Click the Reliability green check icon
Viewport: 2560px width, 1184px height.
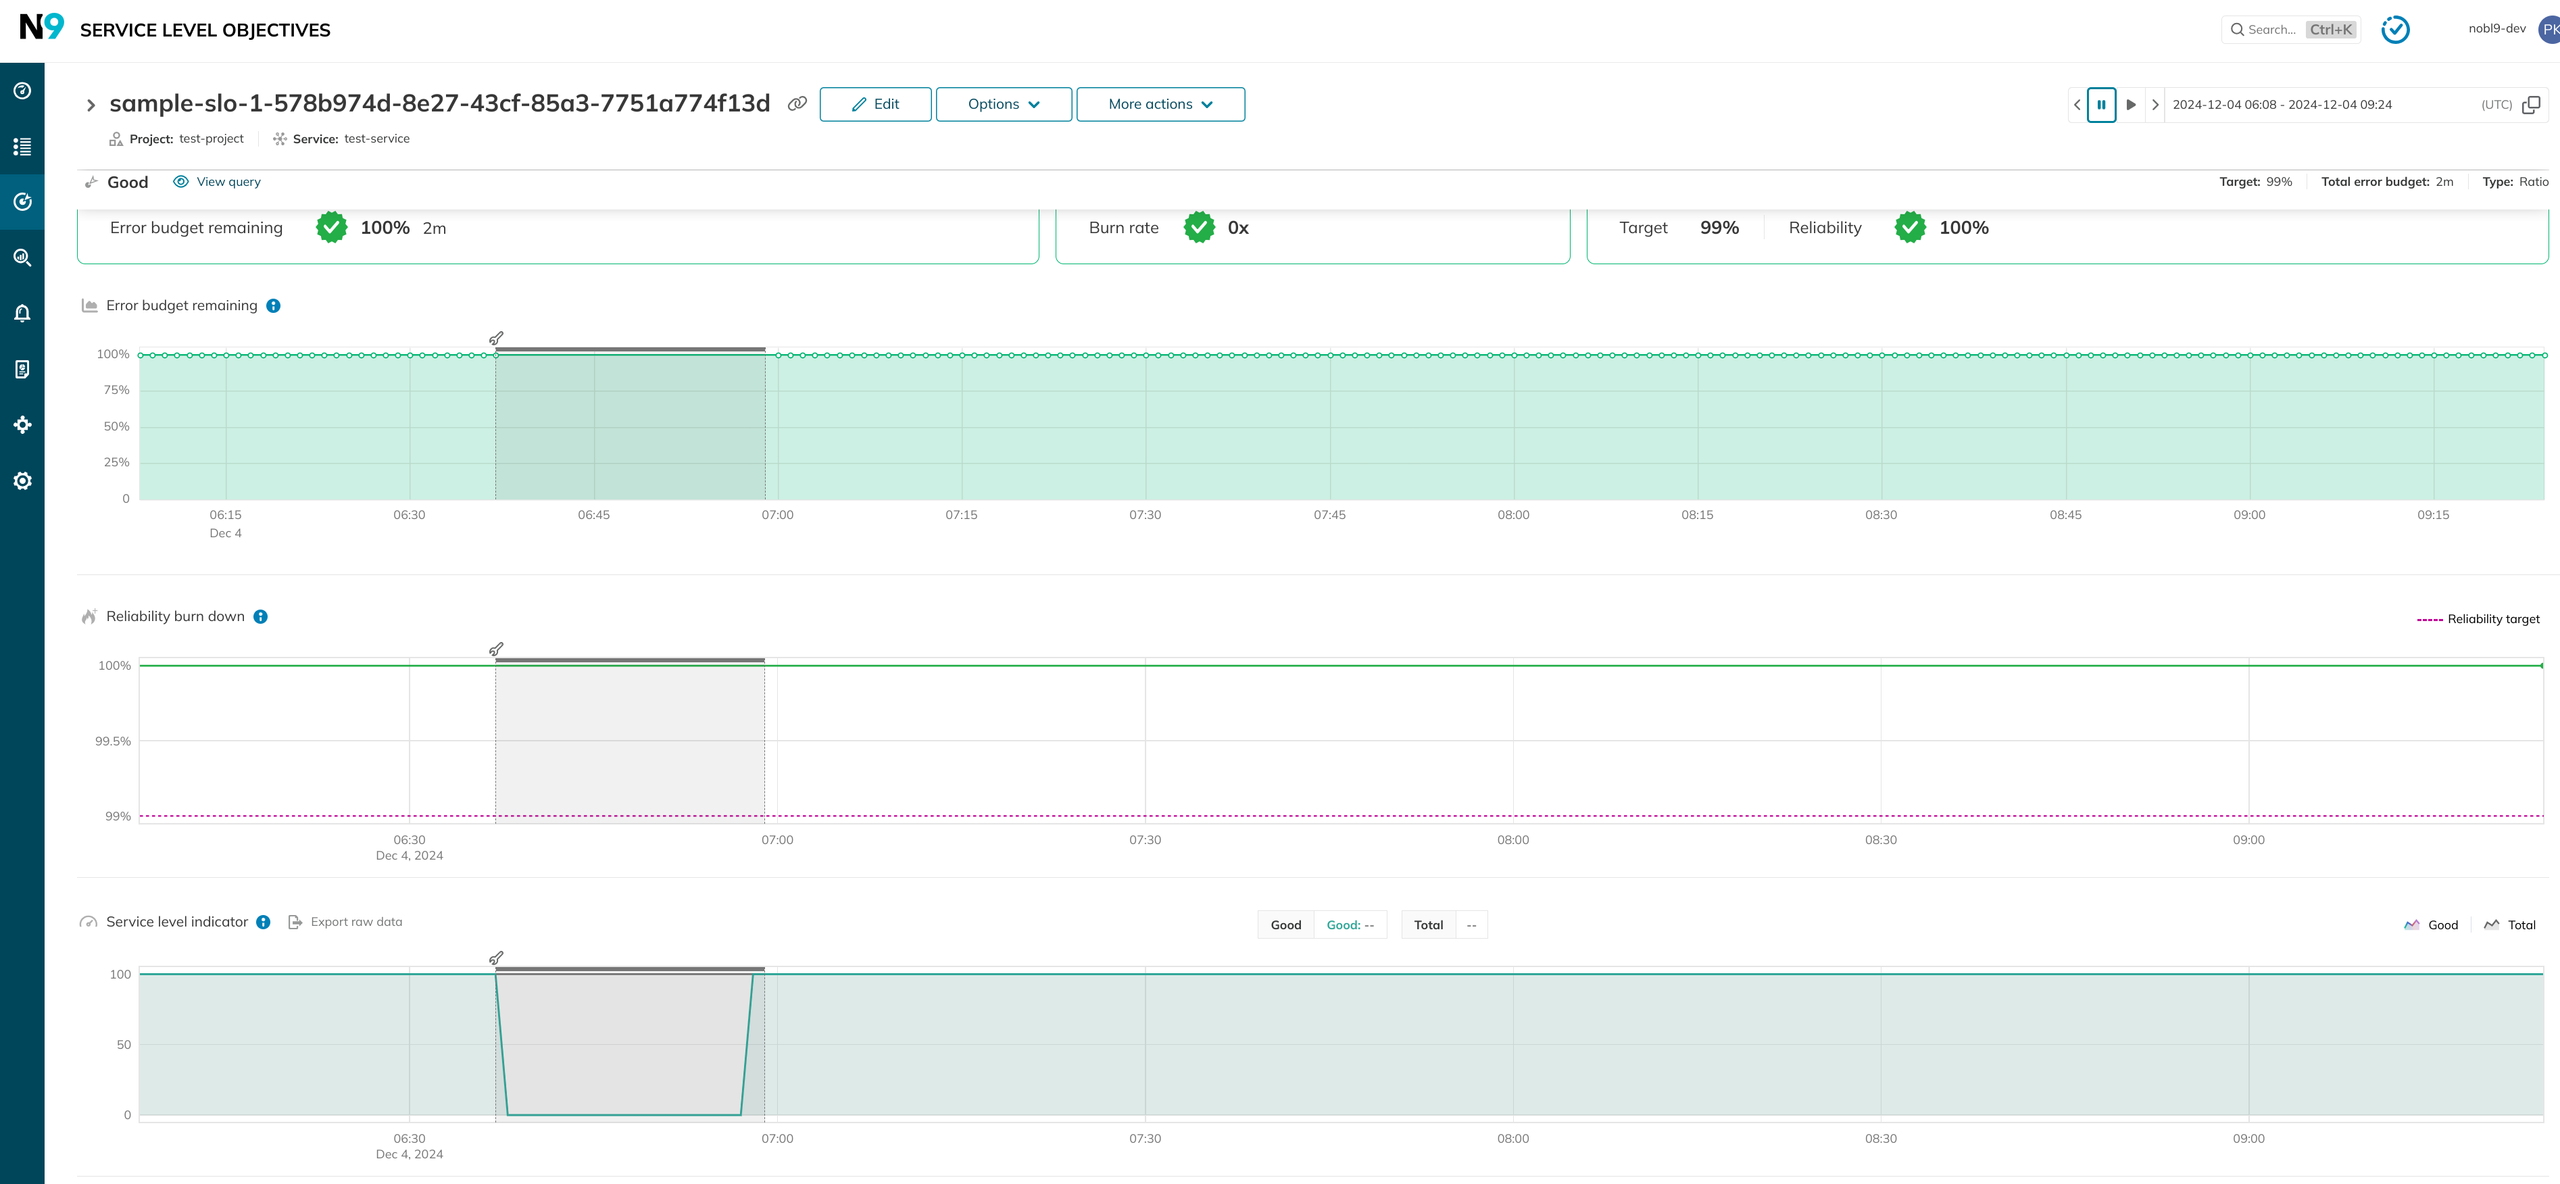click(x=1910, y=228)
